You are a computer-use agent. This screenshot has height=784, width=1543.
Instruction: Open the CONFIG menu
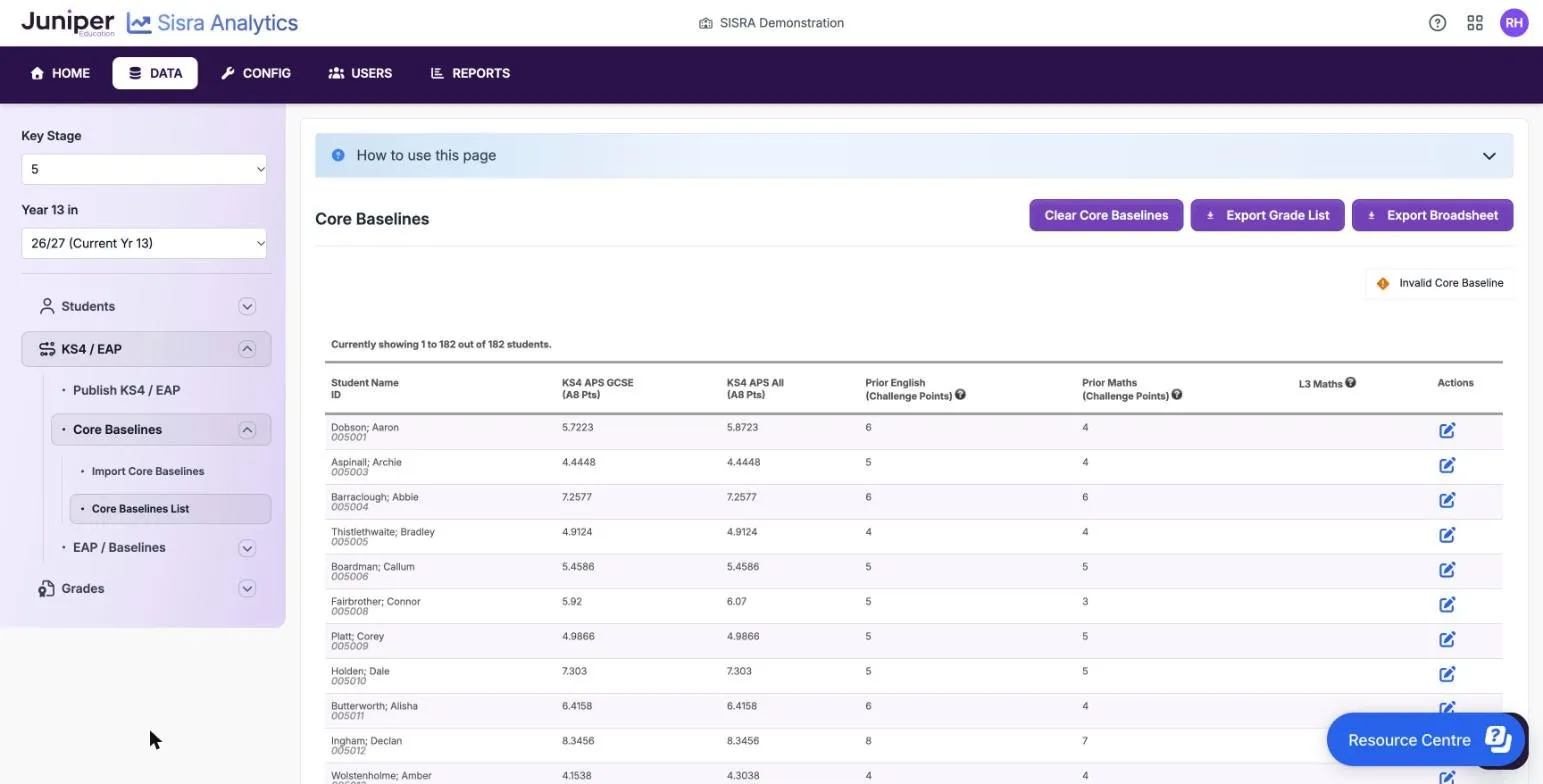(x=256, y=73)
